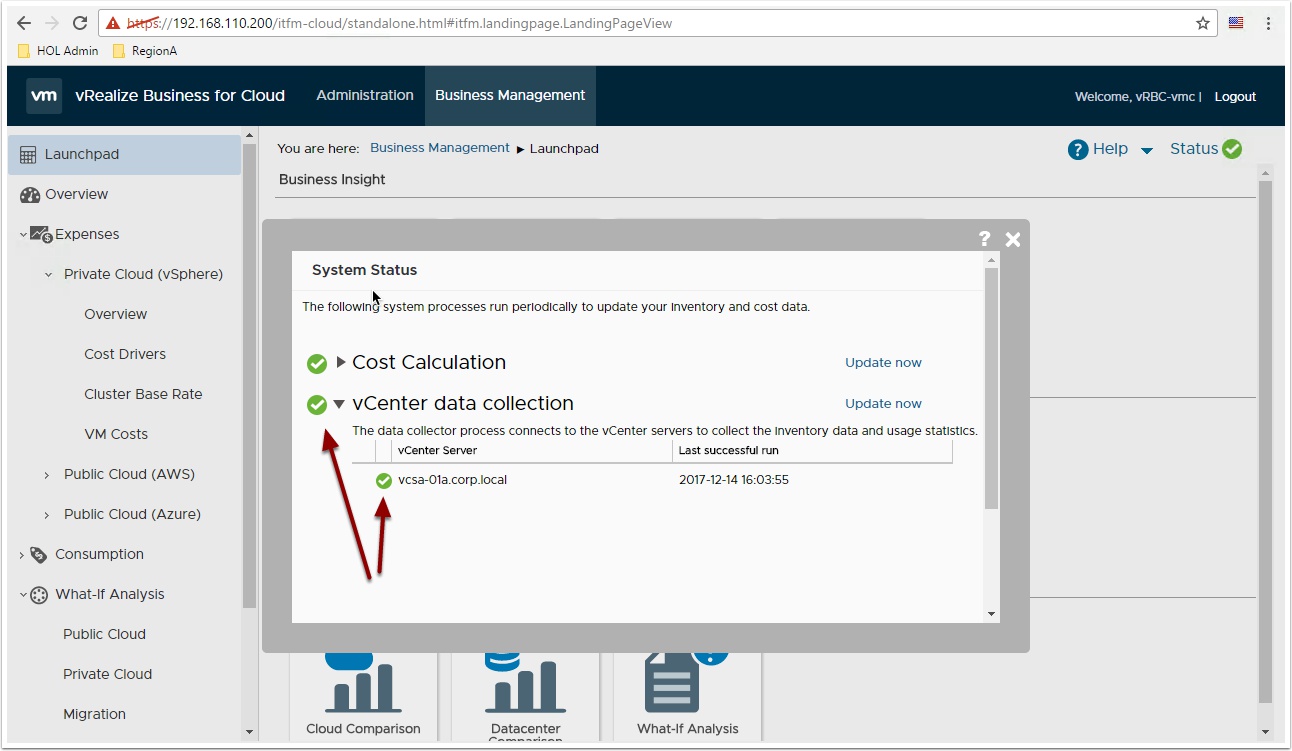Open the Cloud Comparison tile

pos(363,696)
